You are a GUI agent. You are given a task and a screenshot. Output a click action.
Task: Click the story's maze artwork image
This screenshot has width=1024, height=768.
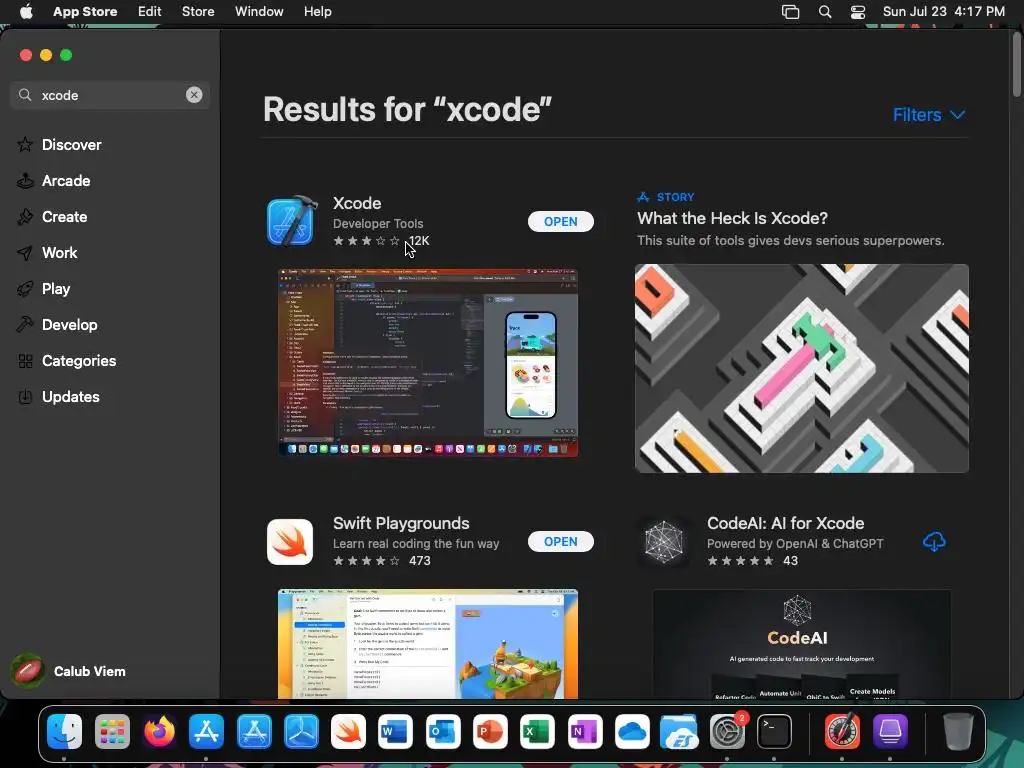pos(801,368)
